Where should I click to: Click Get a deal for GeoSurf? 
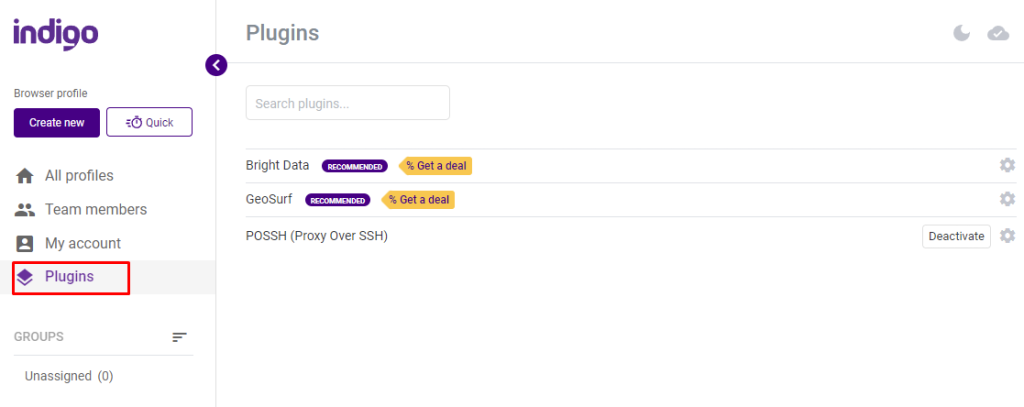[419, 200]
